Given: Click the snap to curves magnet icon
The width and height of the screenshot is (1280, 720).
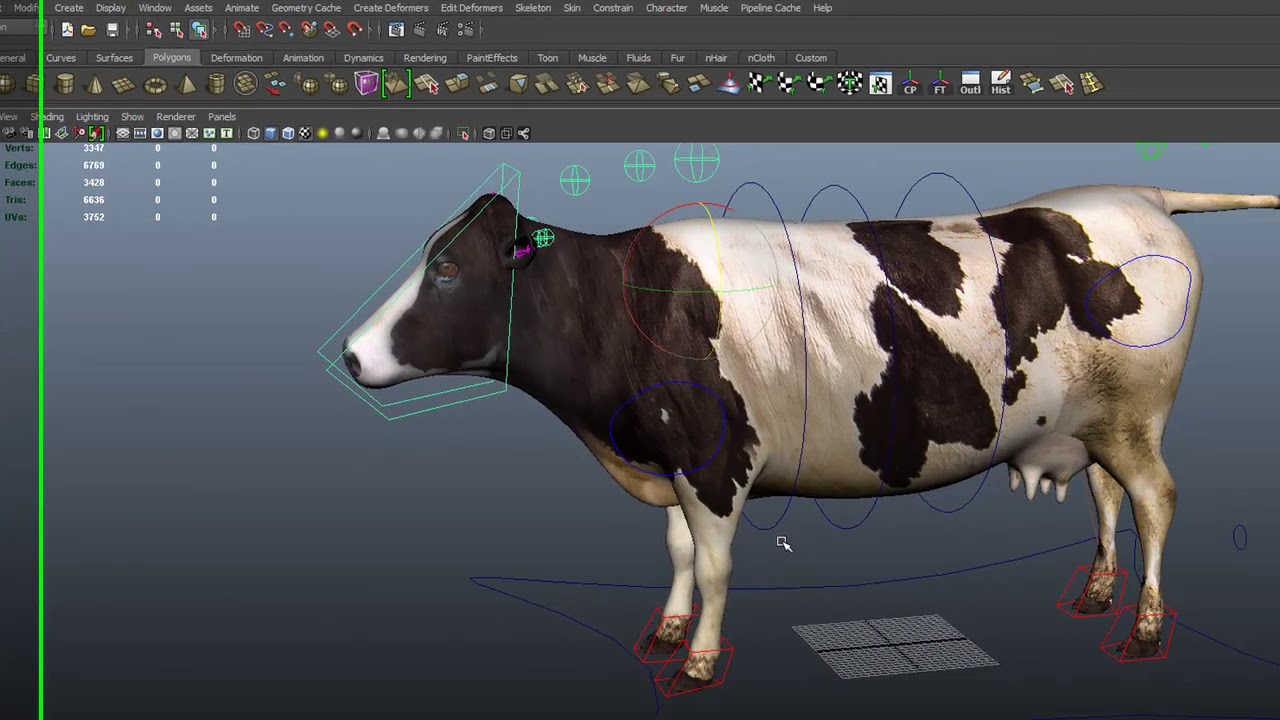Looking at the screenshot, I should 264,30.
